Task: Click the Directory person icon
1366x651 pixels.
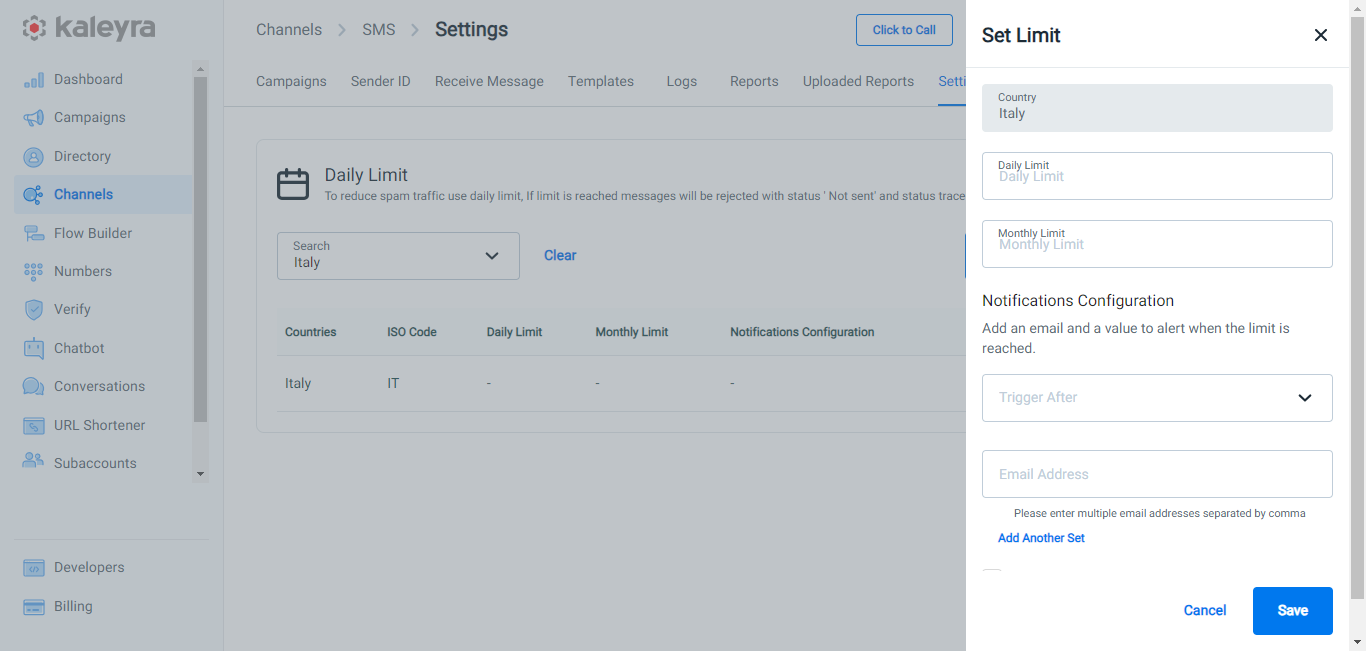Action: (x=34, y=157)
